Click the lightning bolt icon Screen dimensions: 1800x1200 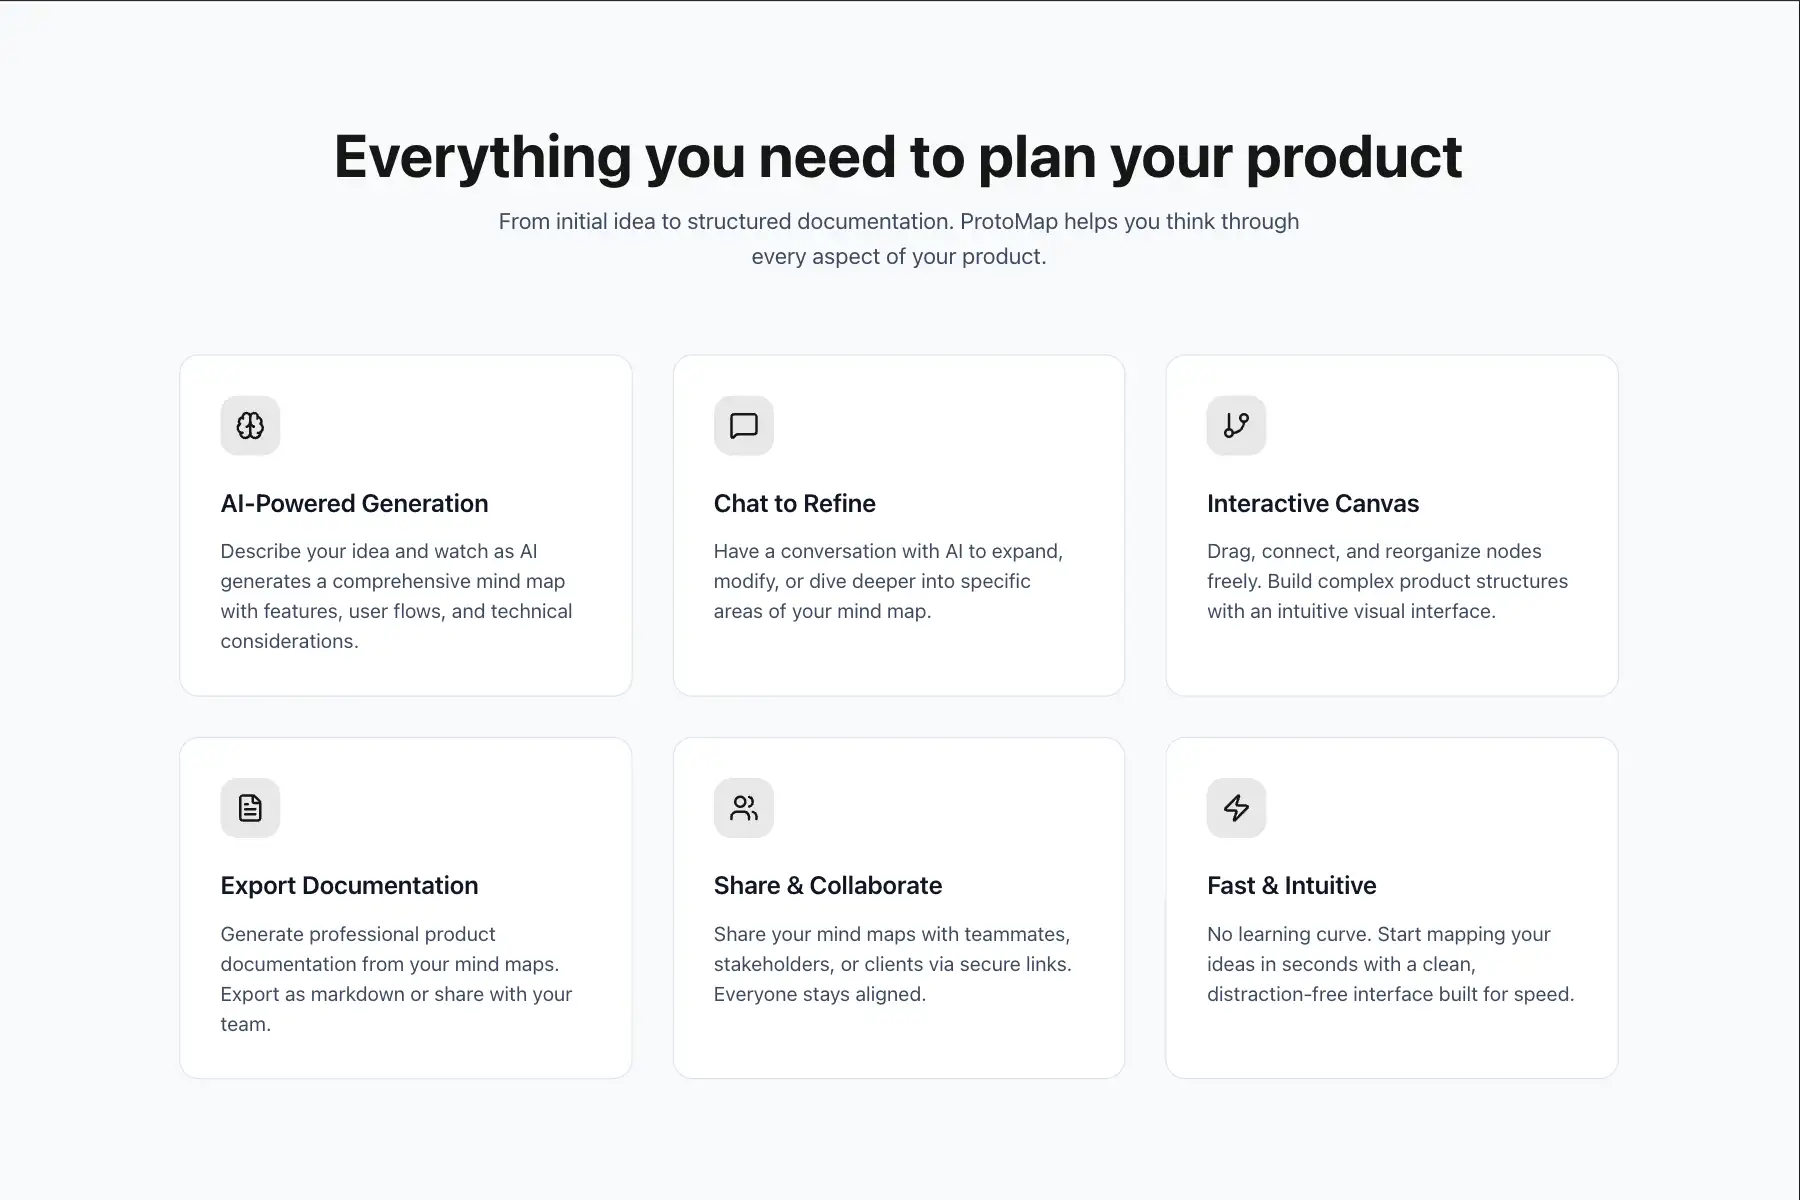[1236, 808]
